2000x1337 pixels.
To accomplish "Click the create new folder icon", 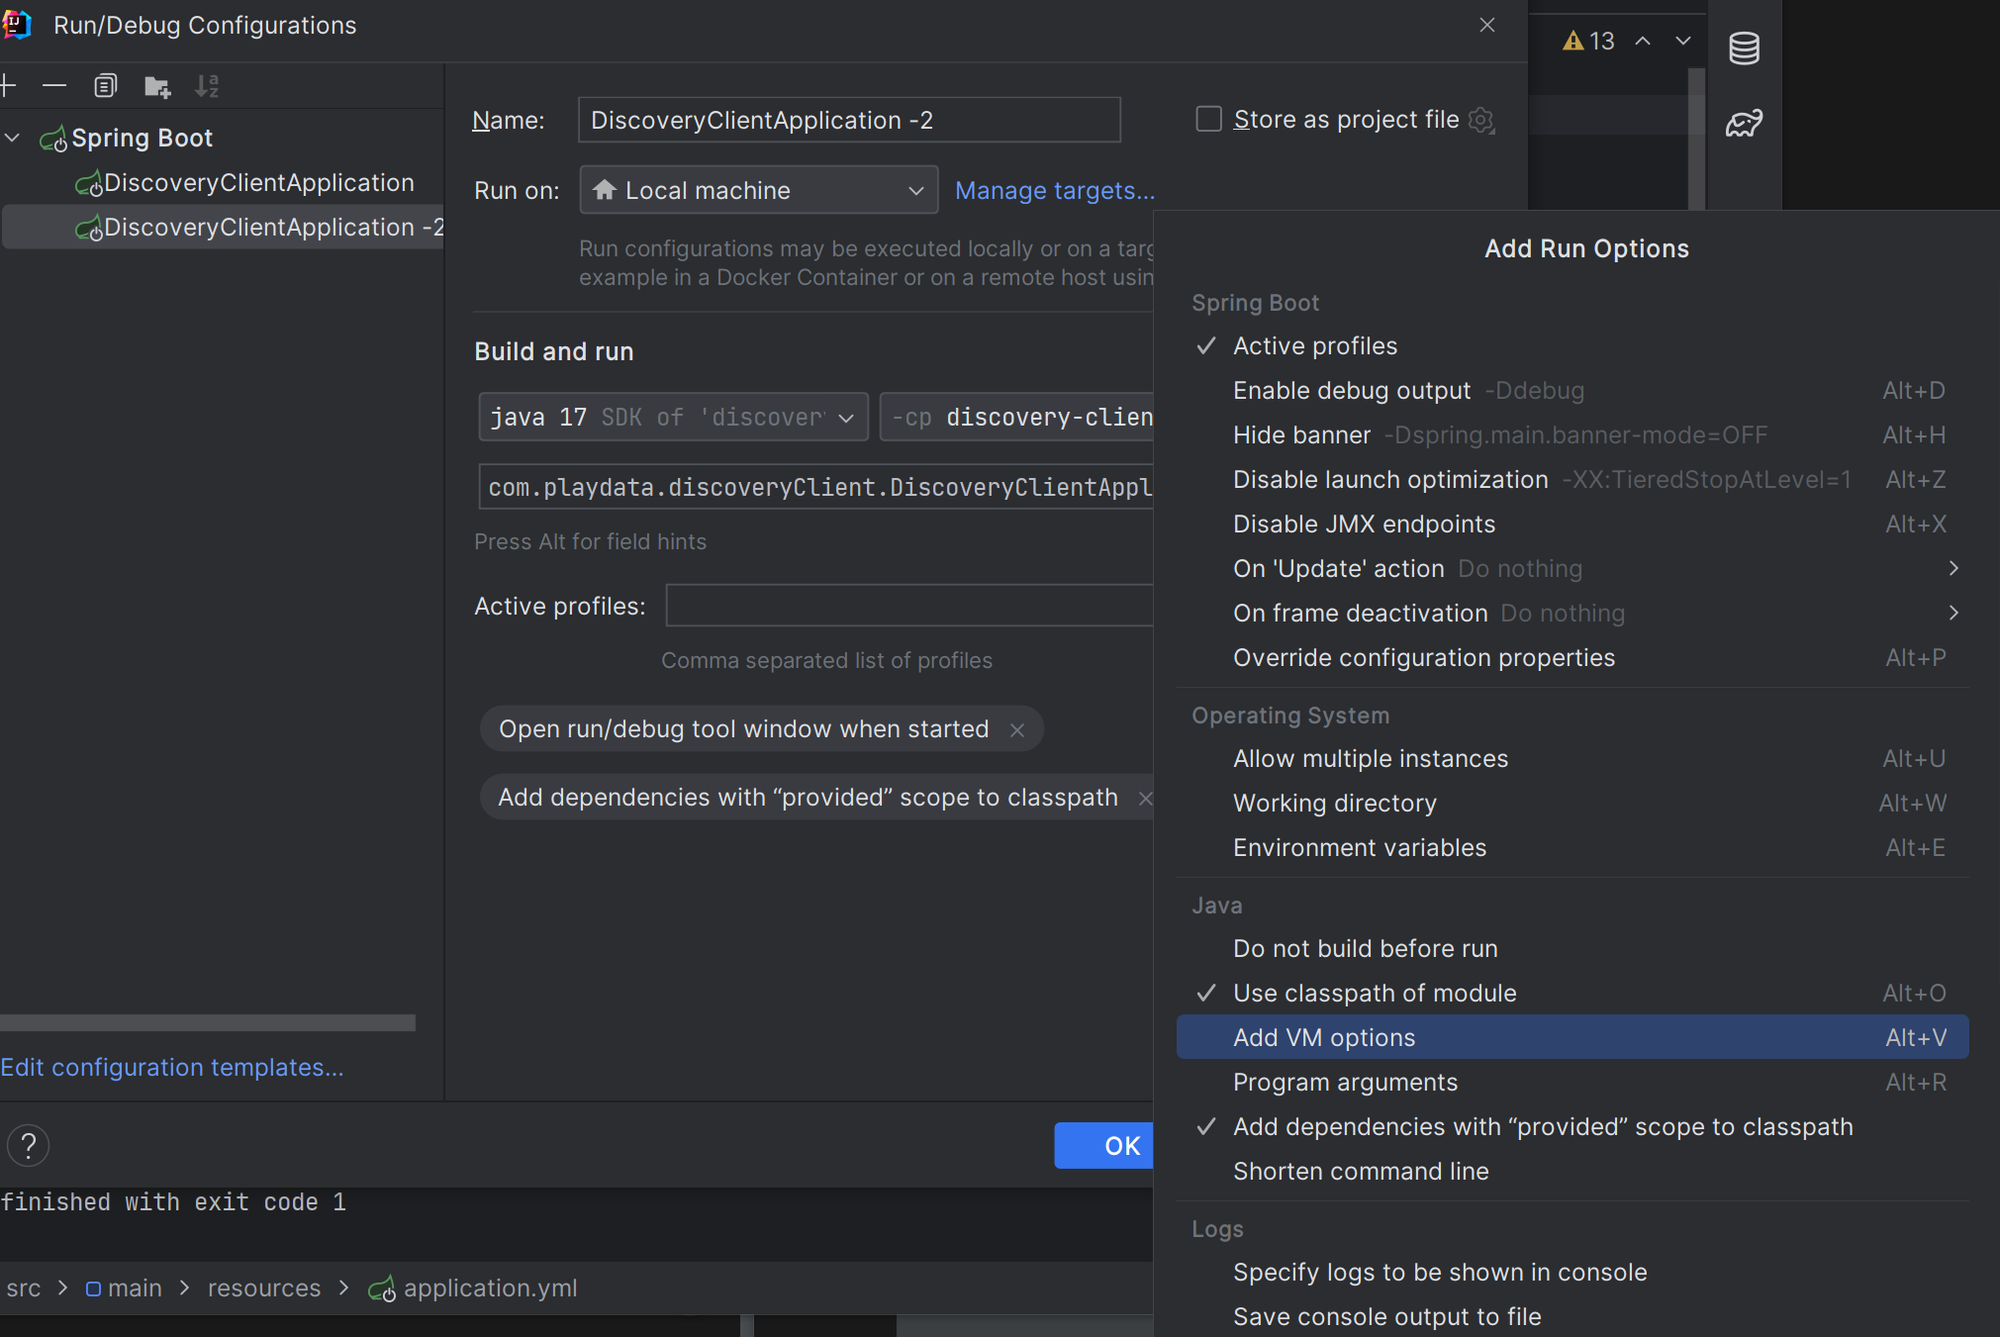I will pos(156,86).
